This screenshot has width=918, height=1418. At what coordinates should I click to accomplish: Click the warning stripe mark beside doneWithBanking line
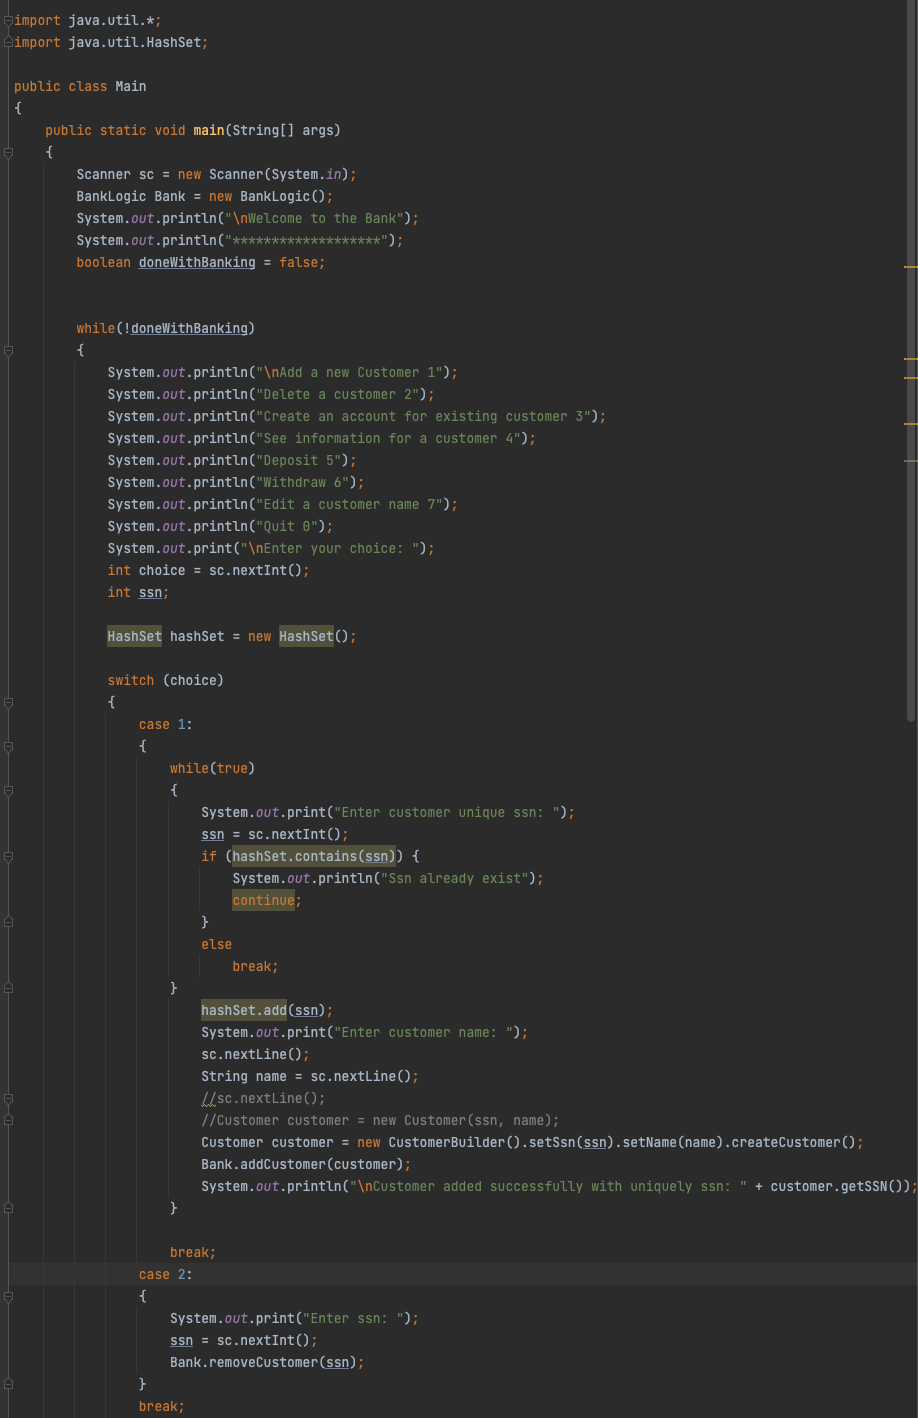[x=911, y=267]
